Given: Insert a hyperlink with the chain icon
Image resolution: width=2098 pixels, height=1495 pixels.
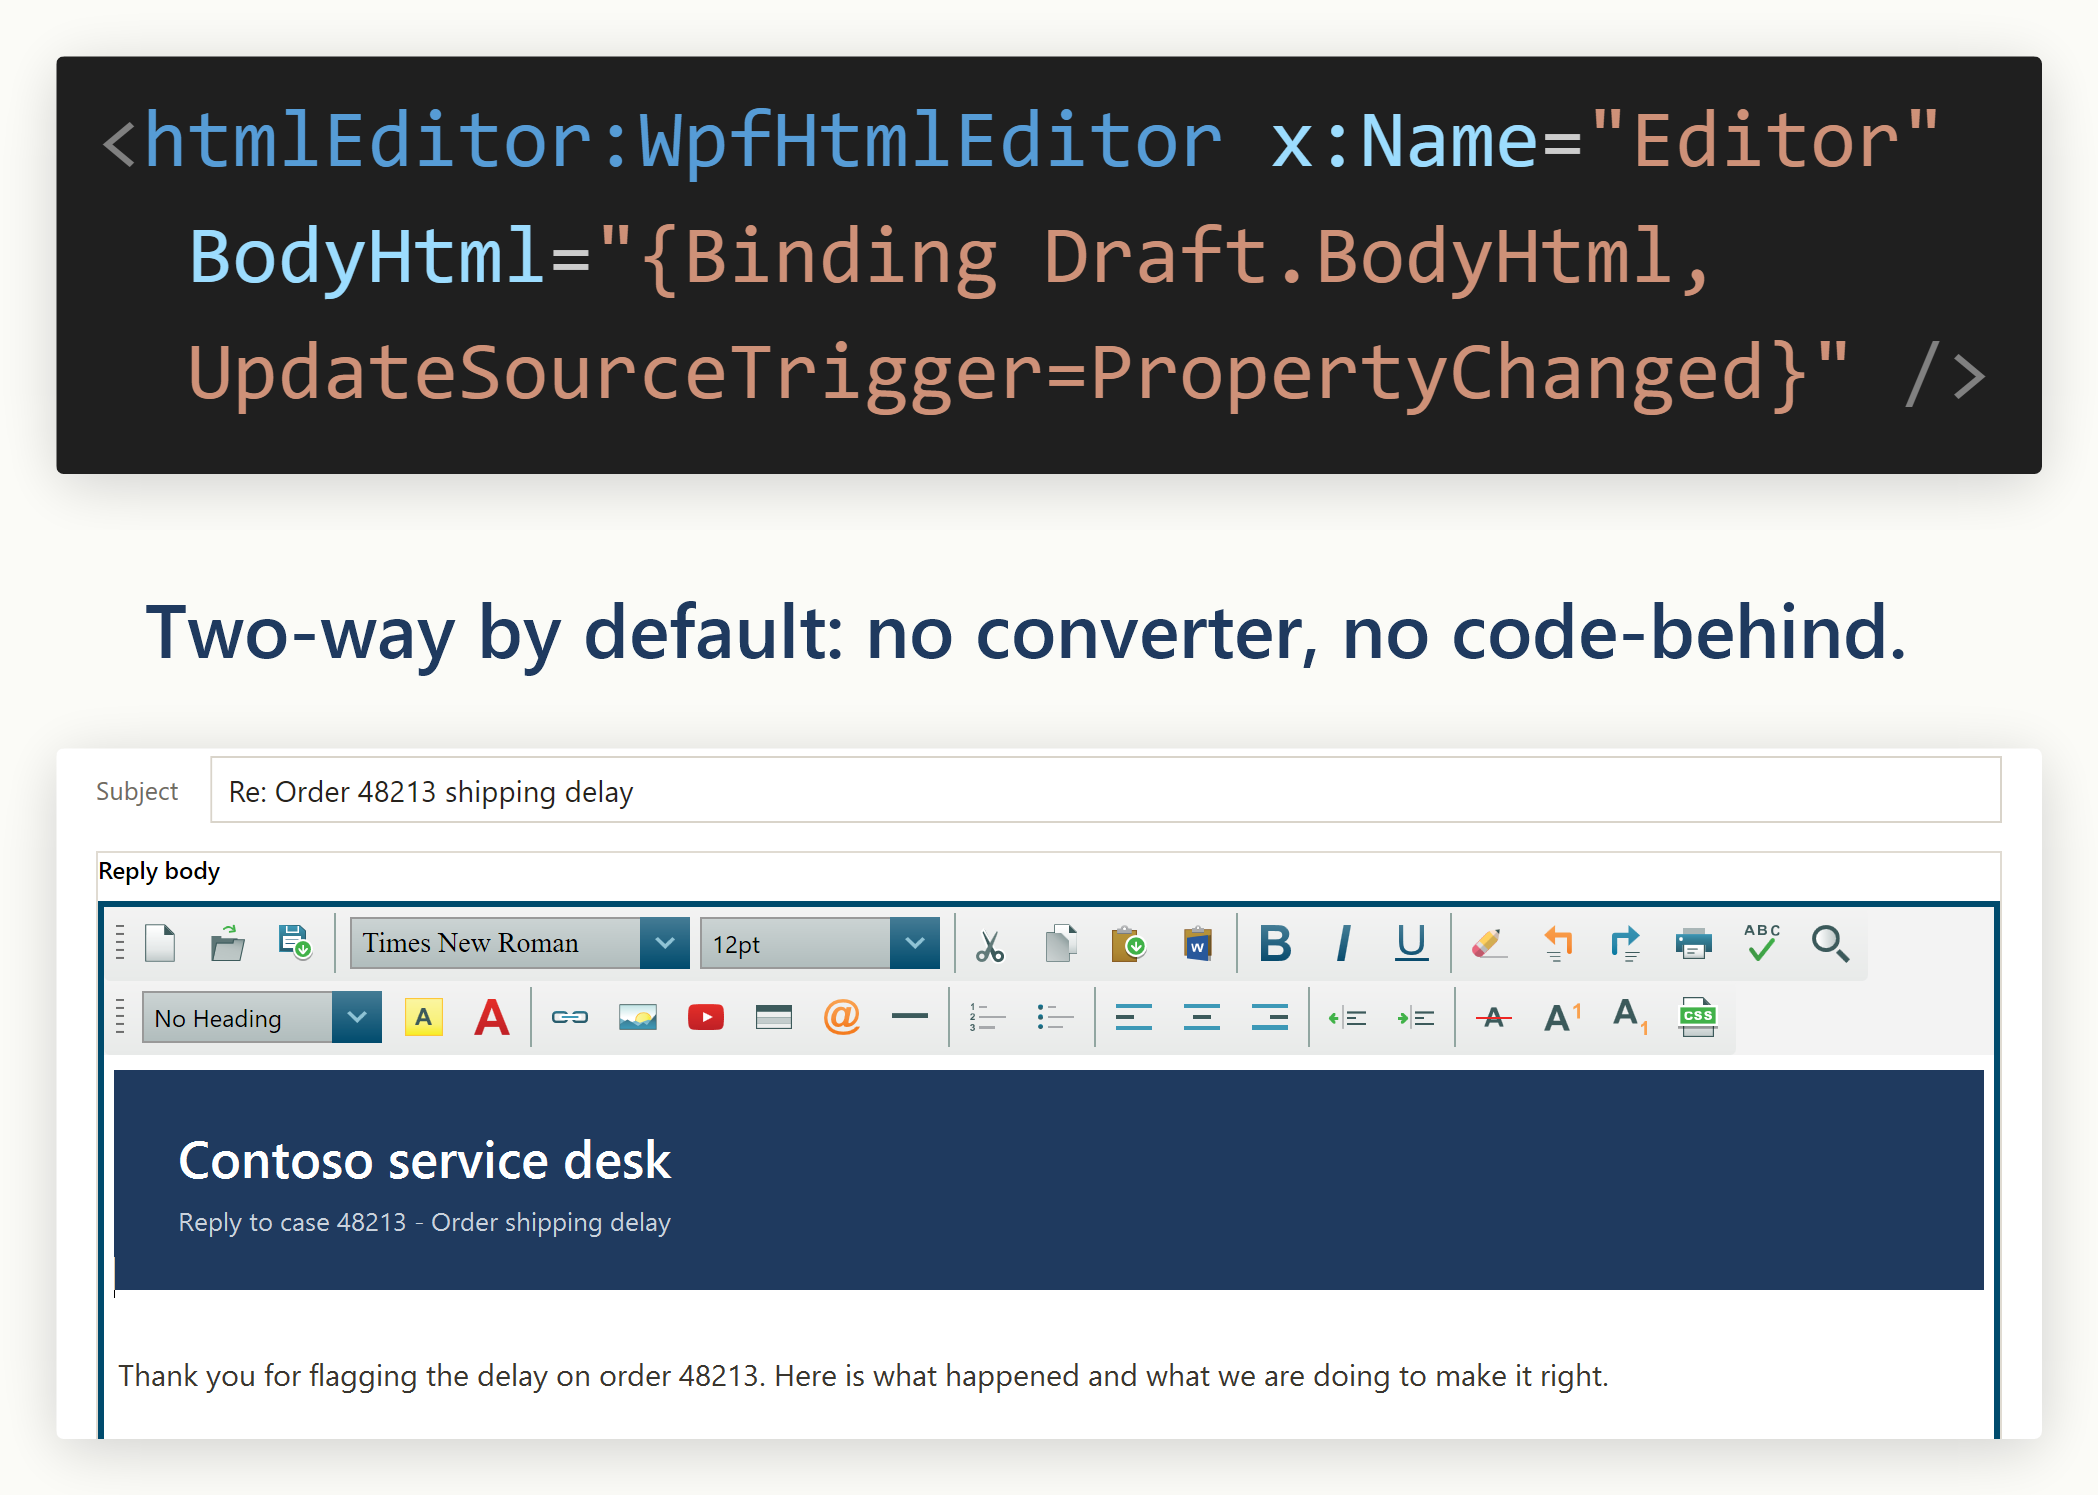Looking at the screenshot, I should click(569, 1017).
